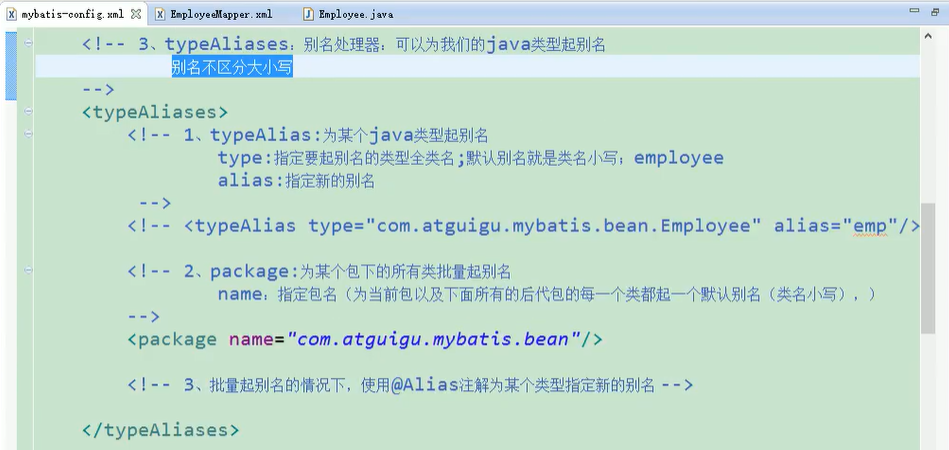Open the Employee.java editor tab
This screenshot has width=949, height=450.
[349, 14]
